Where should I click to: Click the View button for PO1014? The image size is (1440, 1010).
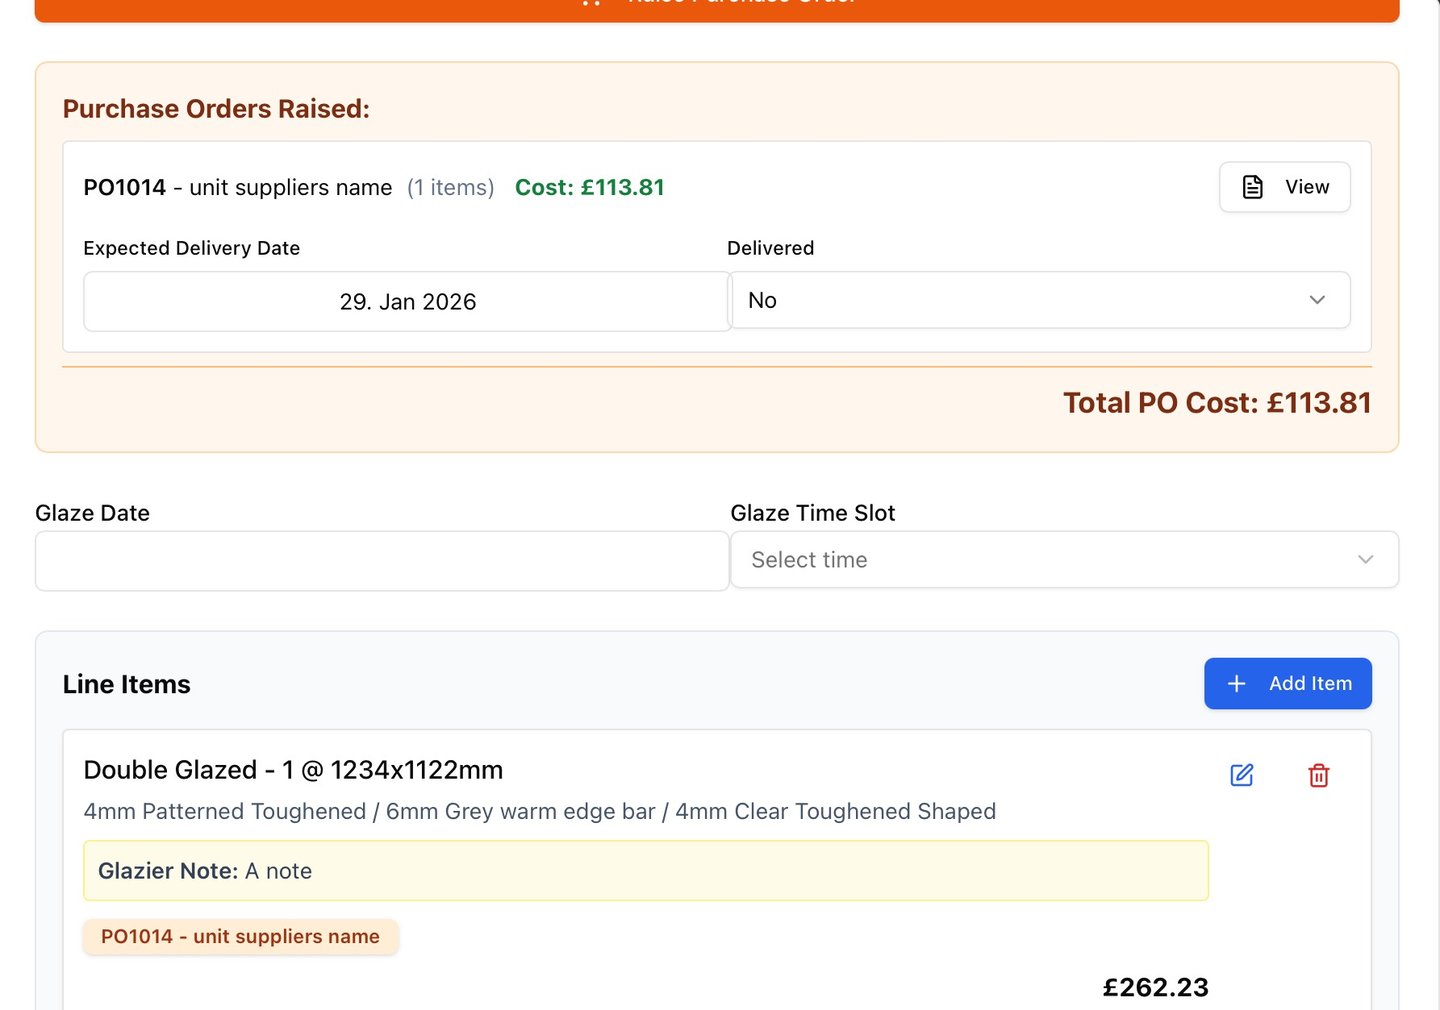1285,187
